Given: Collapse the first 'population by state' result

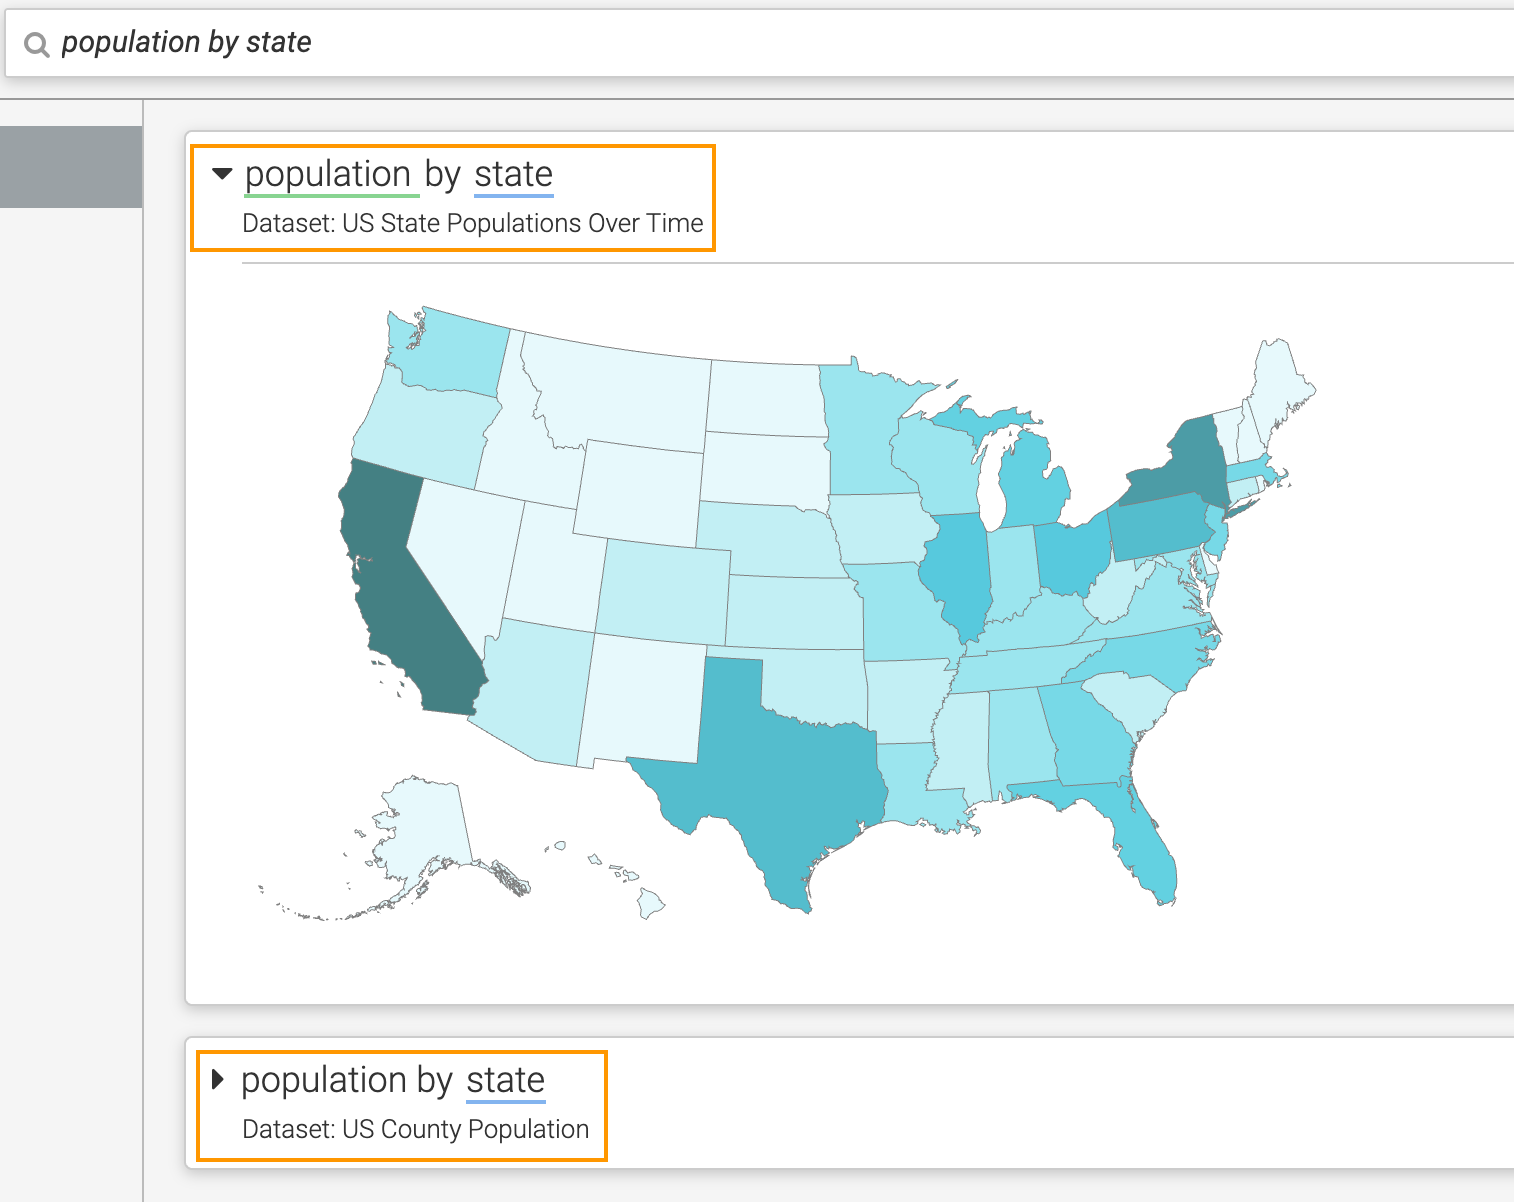Looking at the screenshot, I should (222, 174).
